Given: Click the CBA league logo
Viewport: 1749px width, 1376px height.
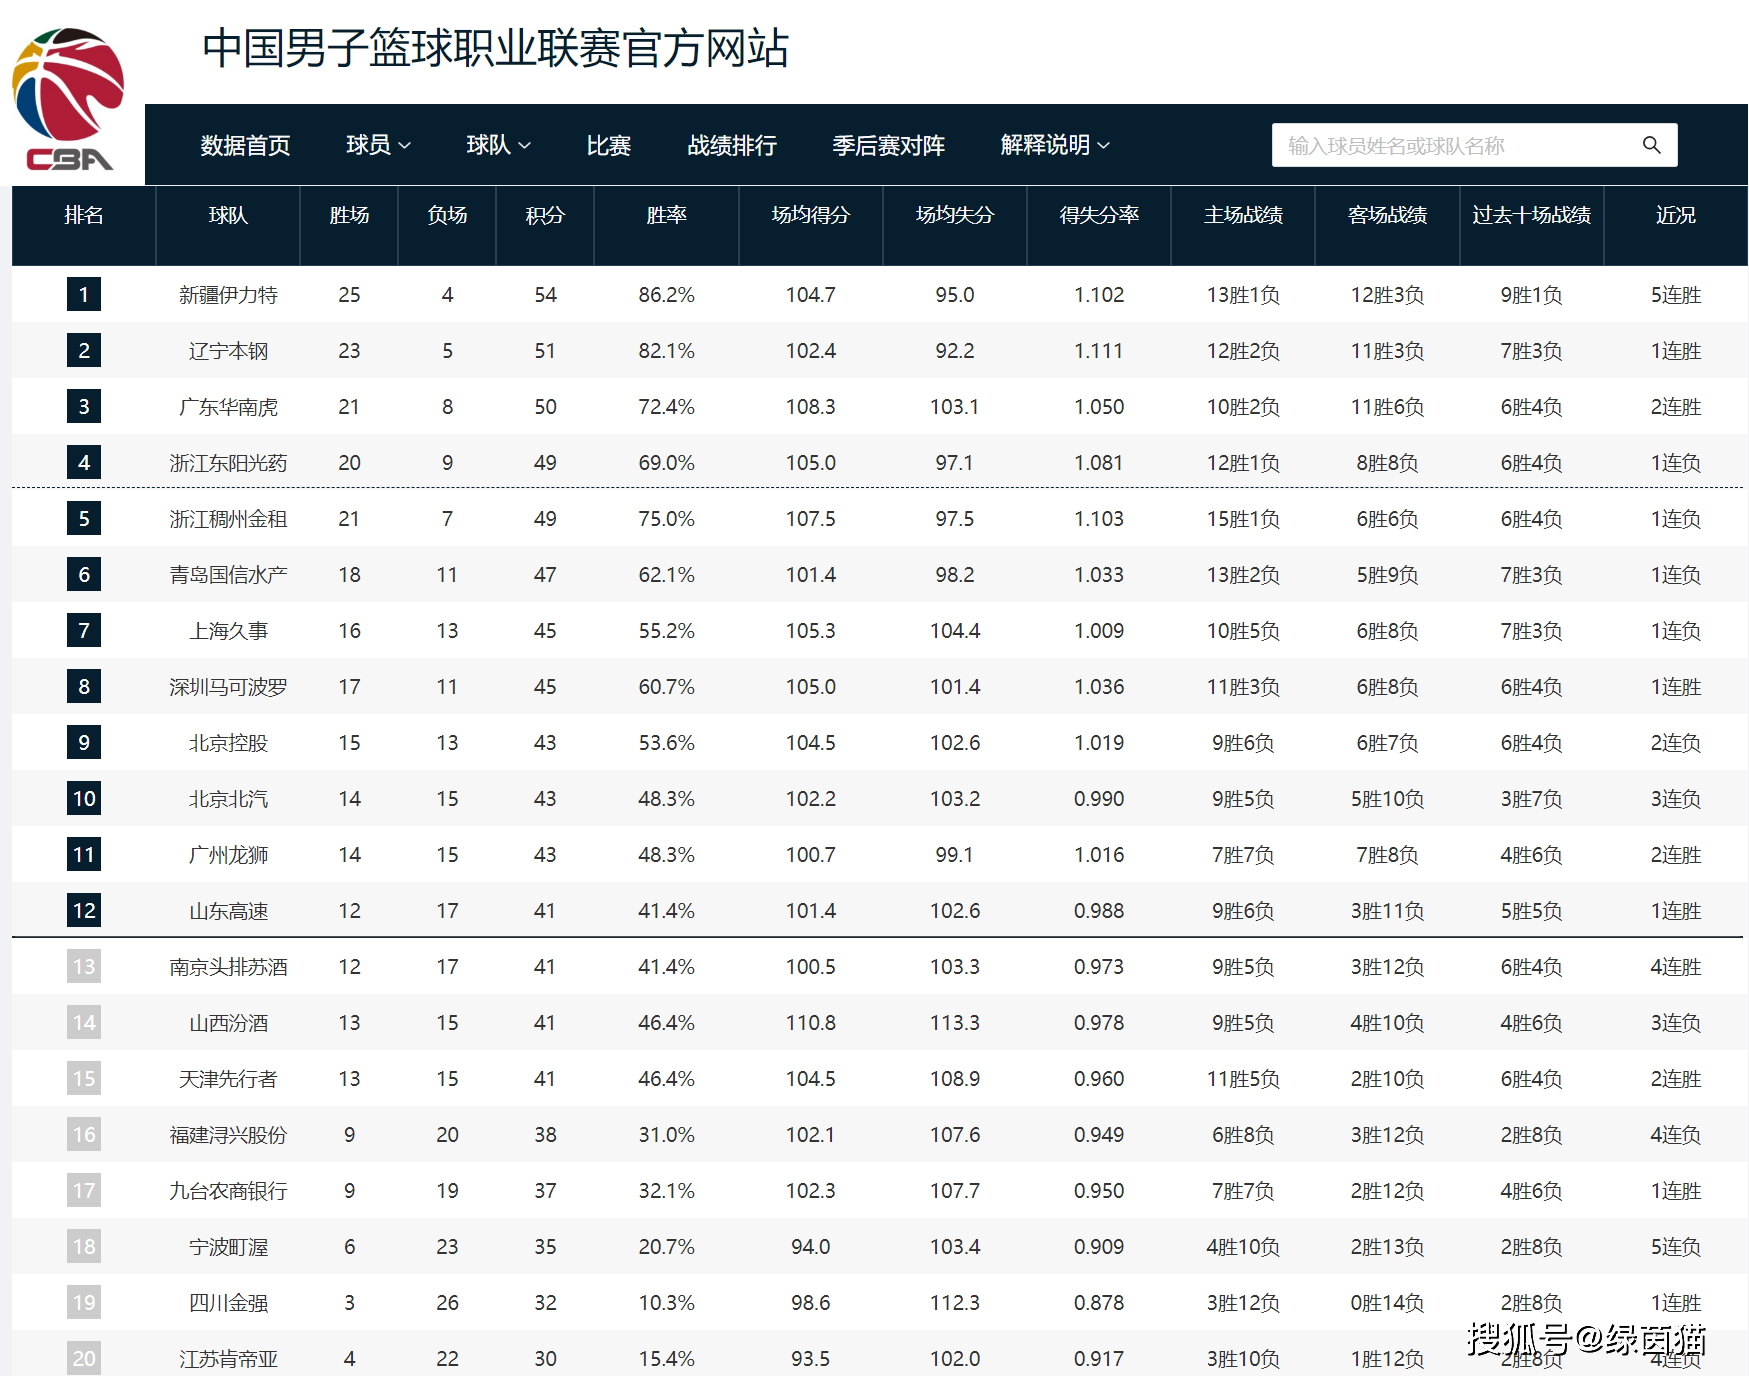Looking at the screenshot, I should pos(68,99).
